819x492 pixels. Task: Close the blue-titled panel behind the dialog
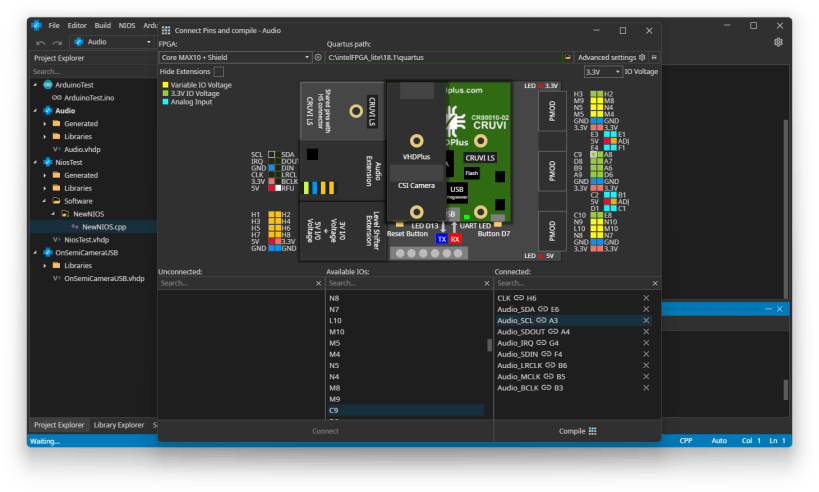pyautogui.click(x=779, y=309)
